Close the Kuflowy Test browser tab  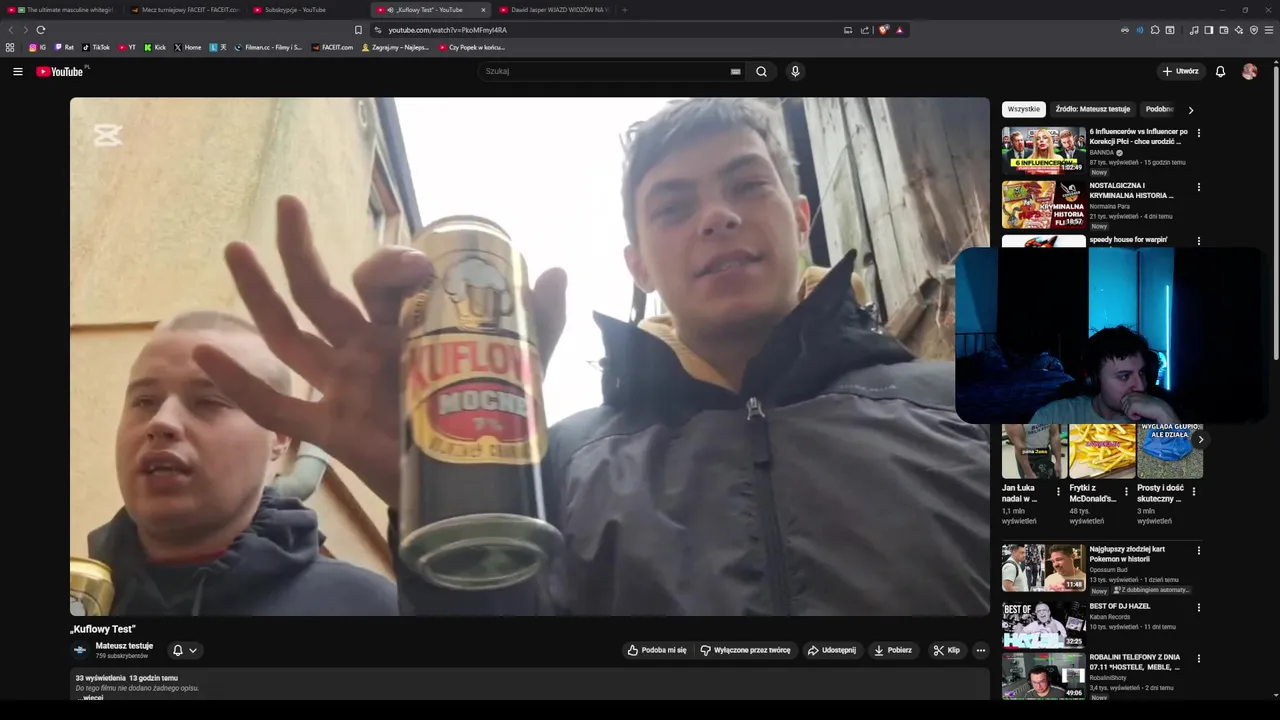point(483,10)
